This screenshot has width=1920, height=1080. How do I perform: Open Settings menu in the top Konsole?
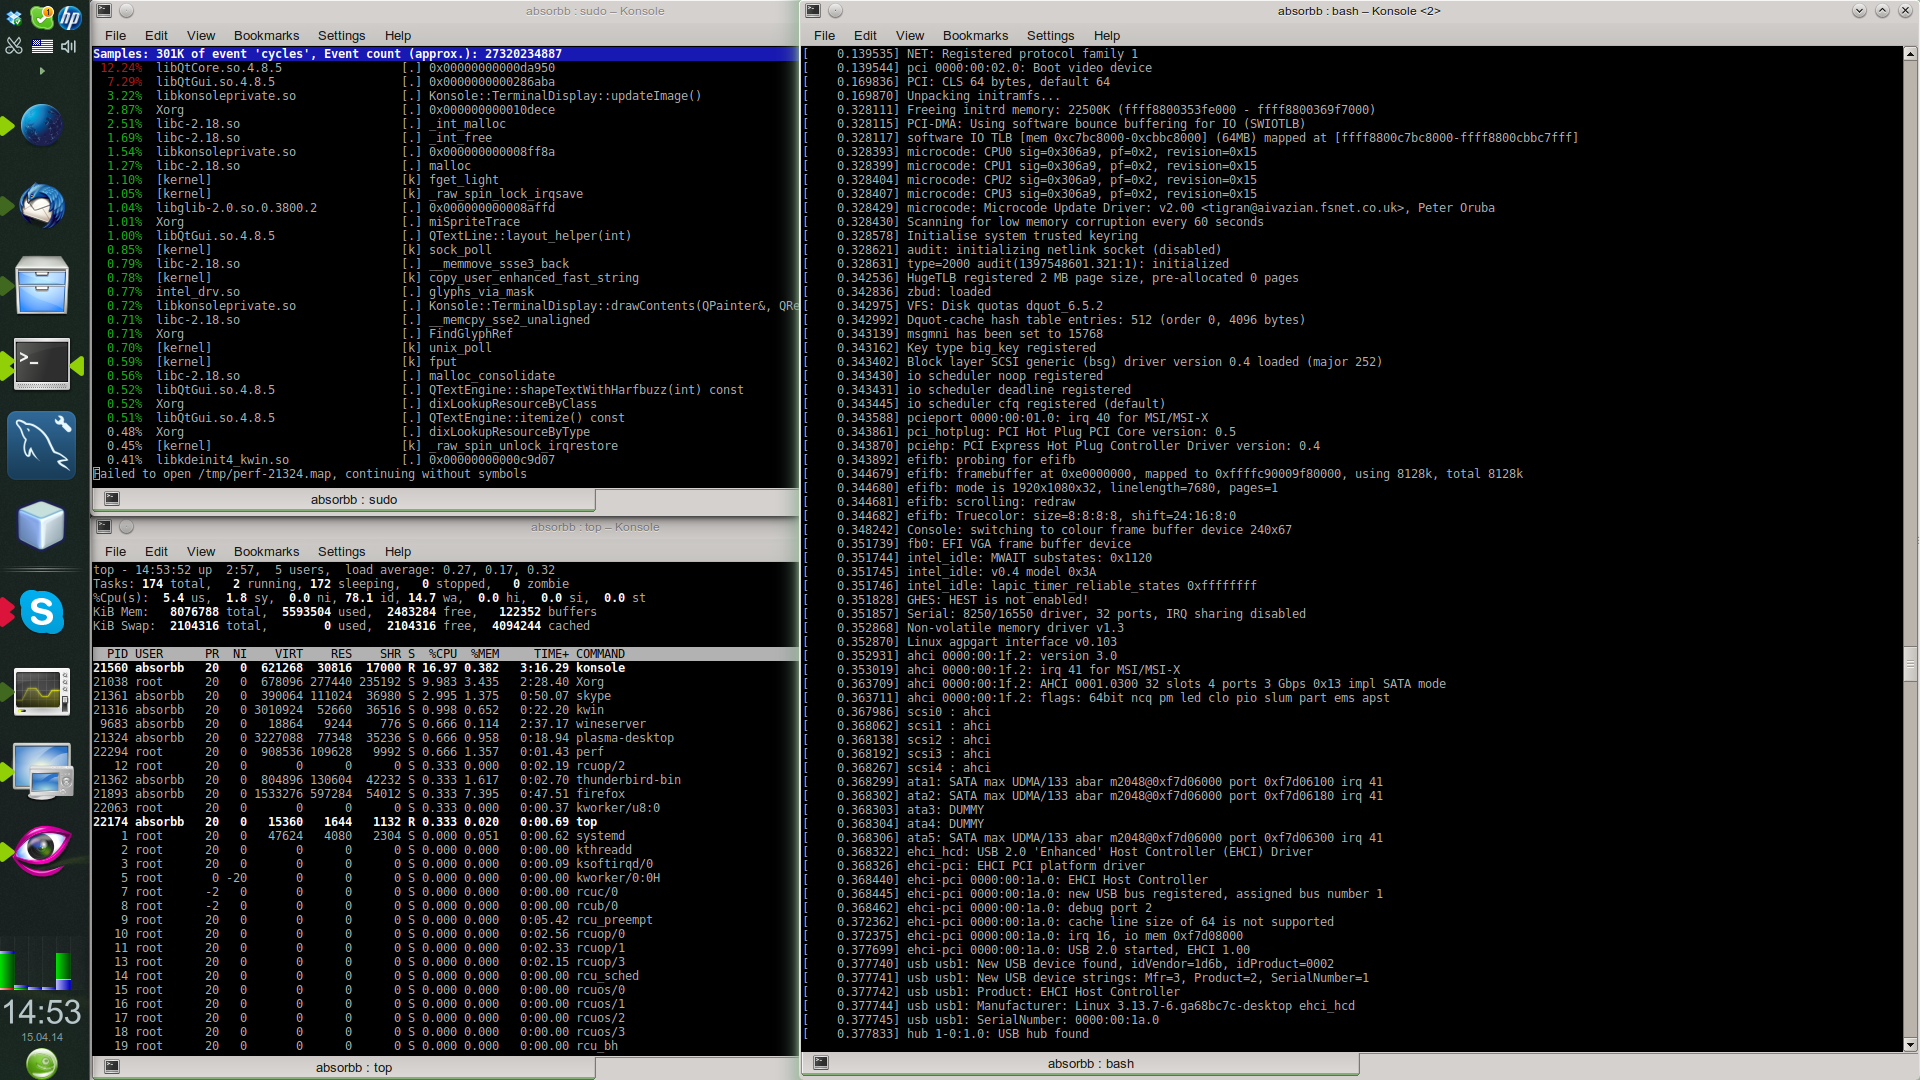pyautogui.click(x=341, y=552)
